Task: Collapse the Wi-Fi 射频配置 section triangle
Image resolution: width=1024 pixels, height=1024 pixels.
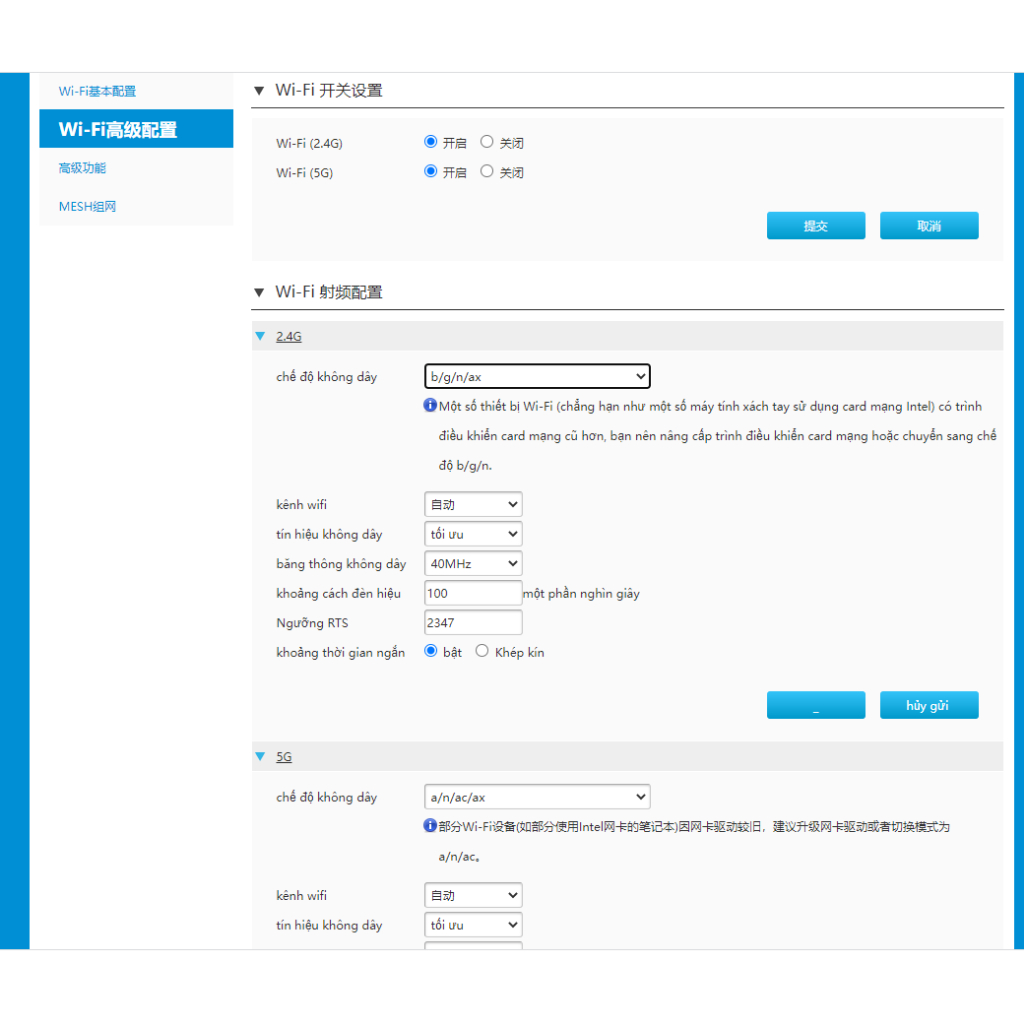Action: click(x=259, y=293)
